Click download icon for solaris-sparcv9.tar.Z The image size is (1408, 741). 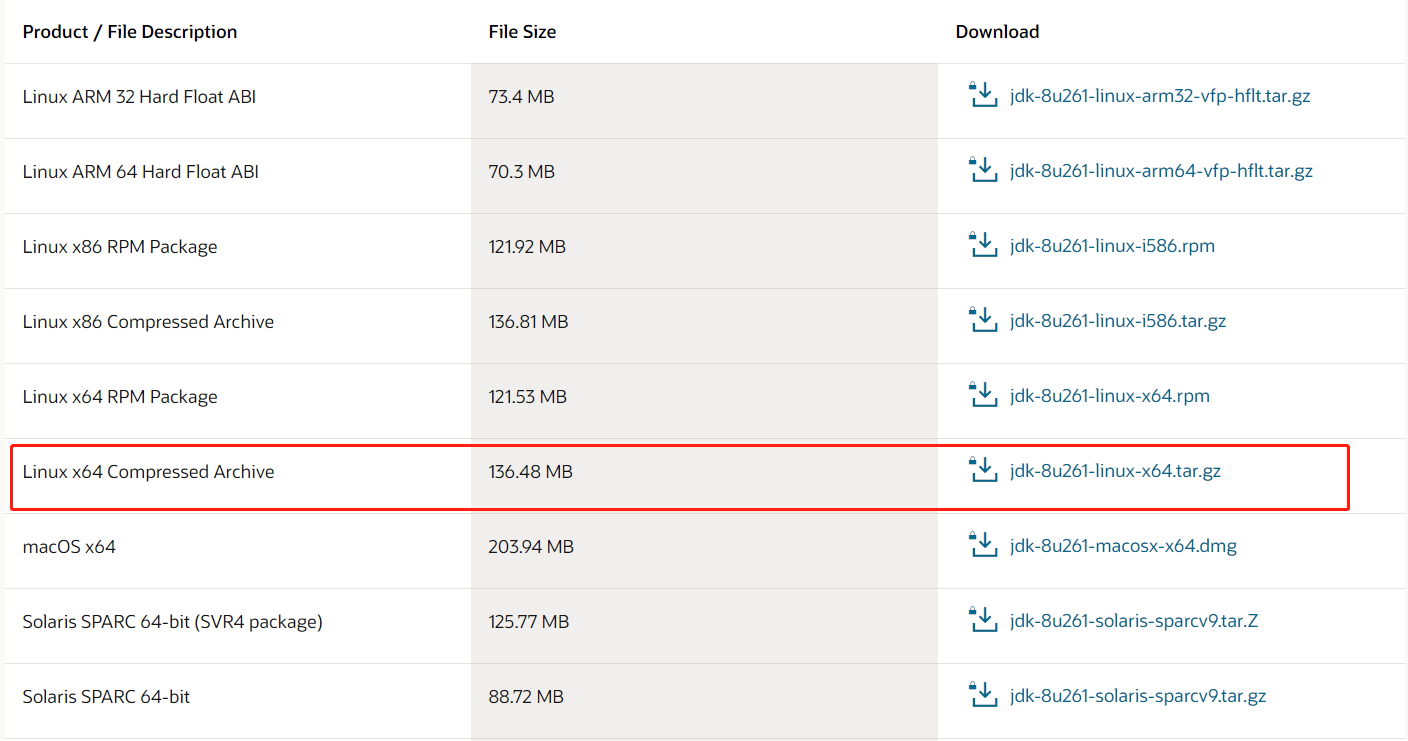click(984, 621)
